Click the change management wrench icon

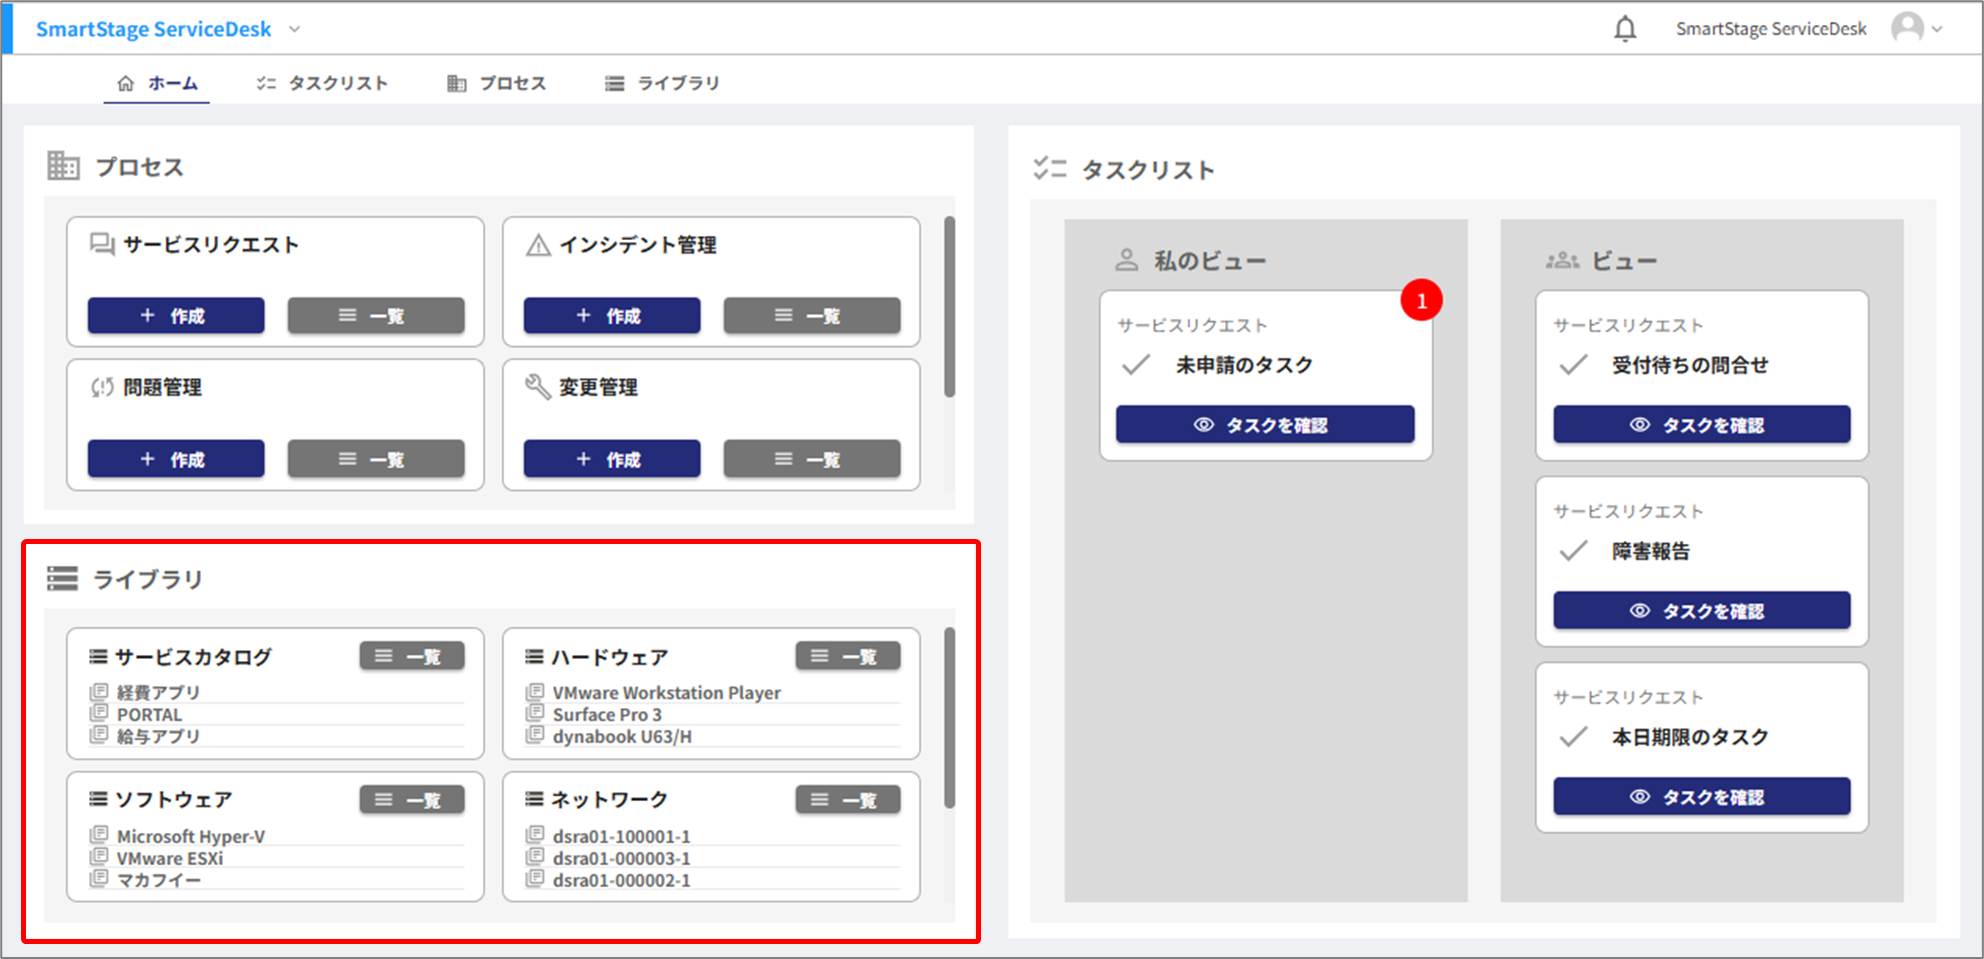tap(538, 387)
